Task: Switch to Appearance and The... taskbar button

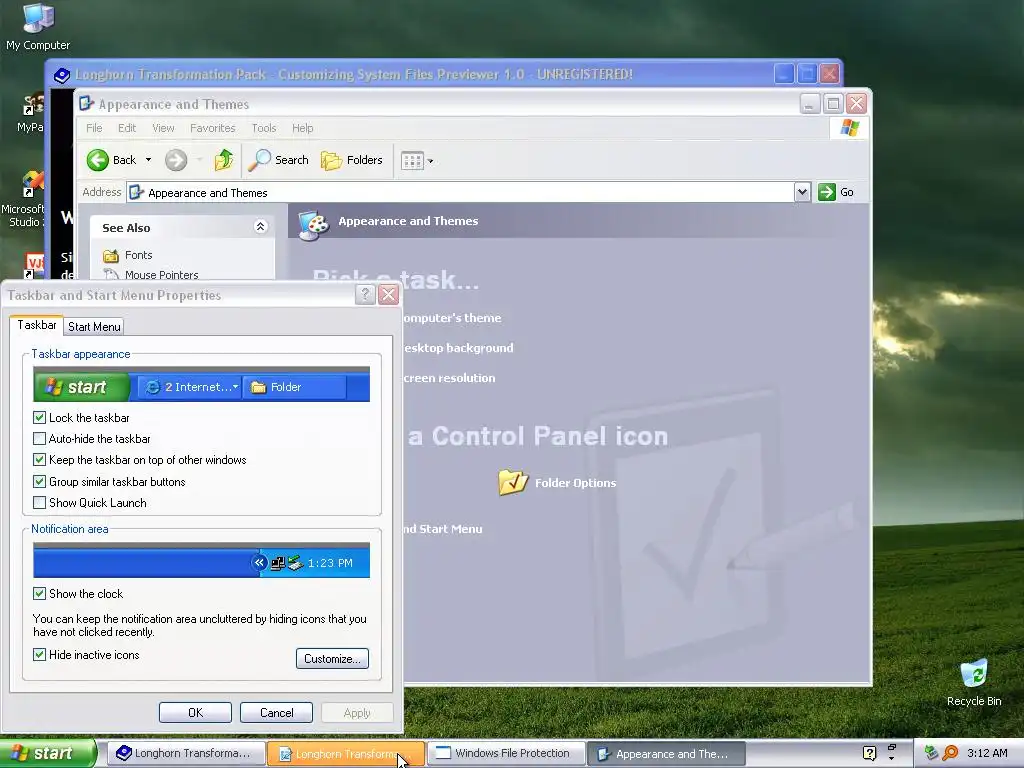Action: [667, 754]
